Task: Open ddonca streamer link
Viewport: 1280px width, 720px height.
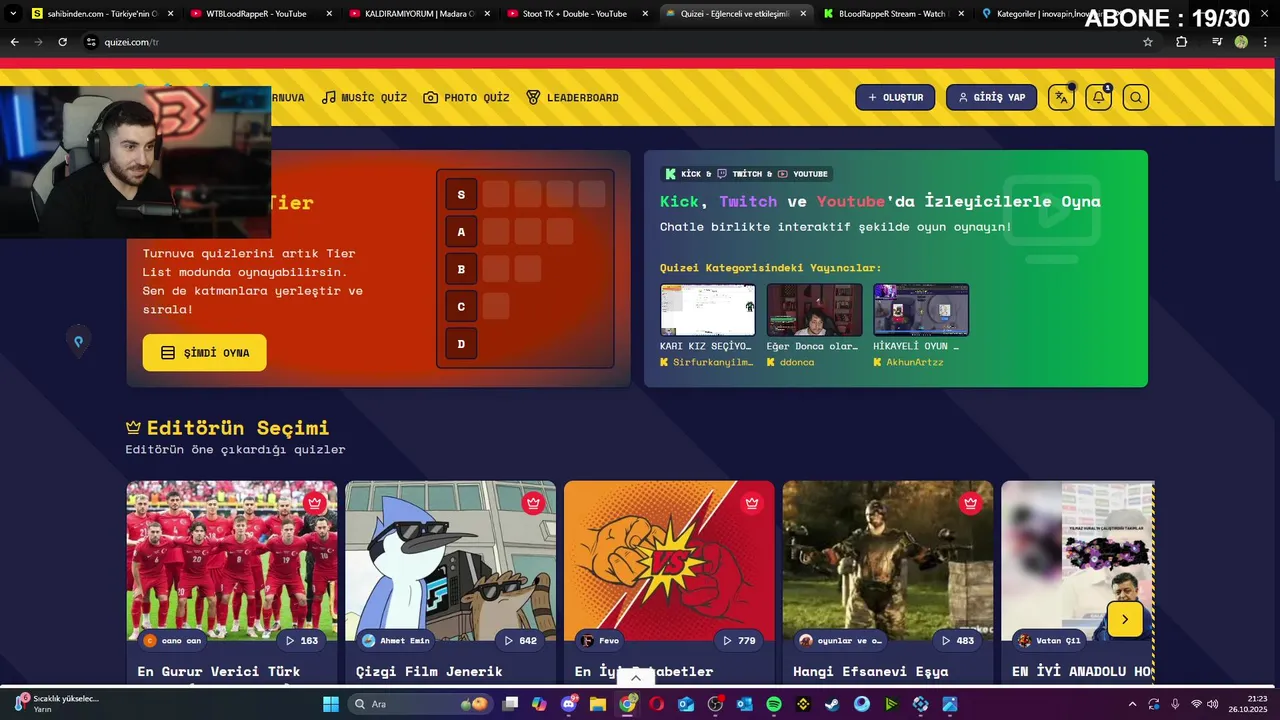Action: (790, 362)
